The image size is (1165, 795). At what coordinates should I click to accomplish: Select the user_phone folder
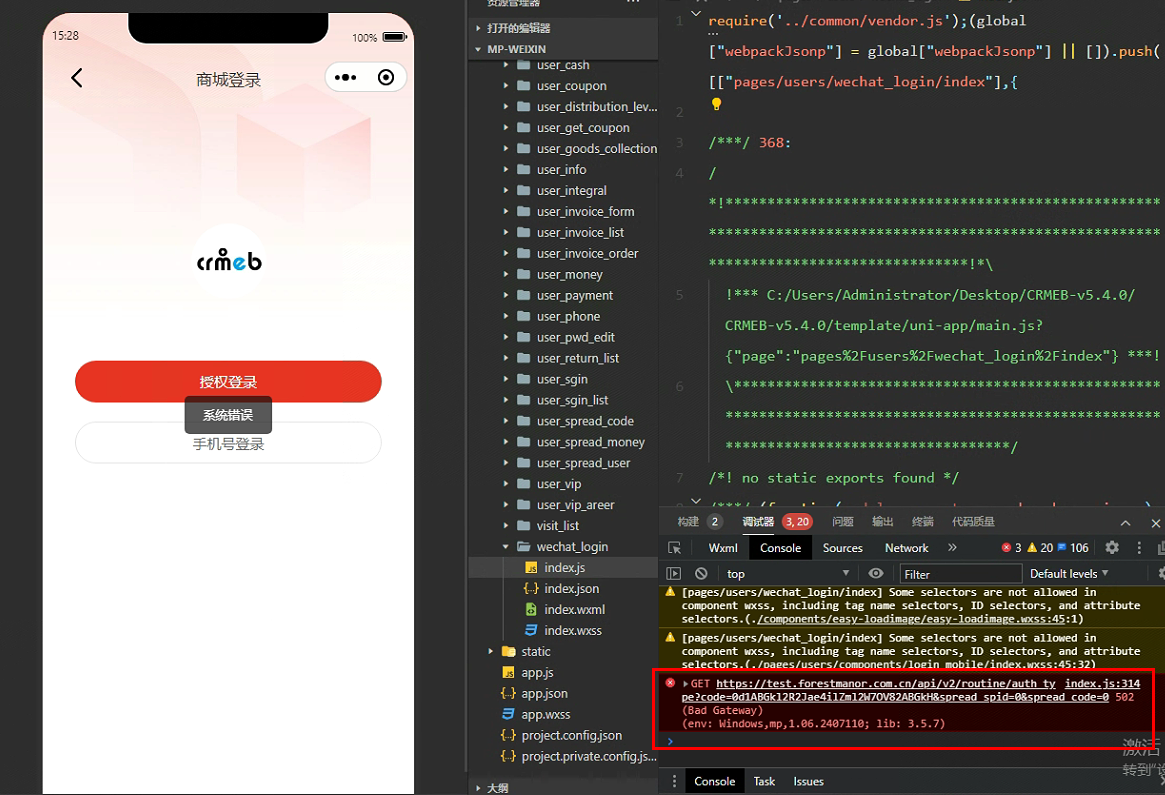tap(568, 317)
